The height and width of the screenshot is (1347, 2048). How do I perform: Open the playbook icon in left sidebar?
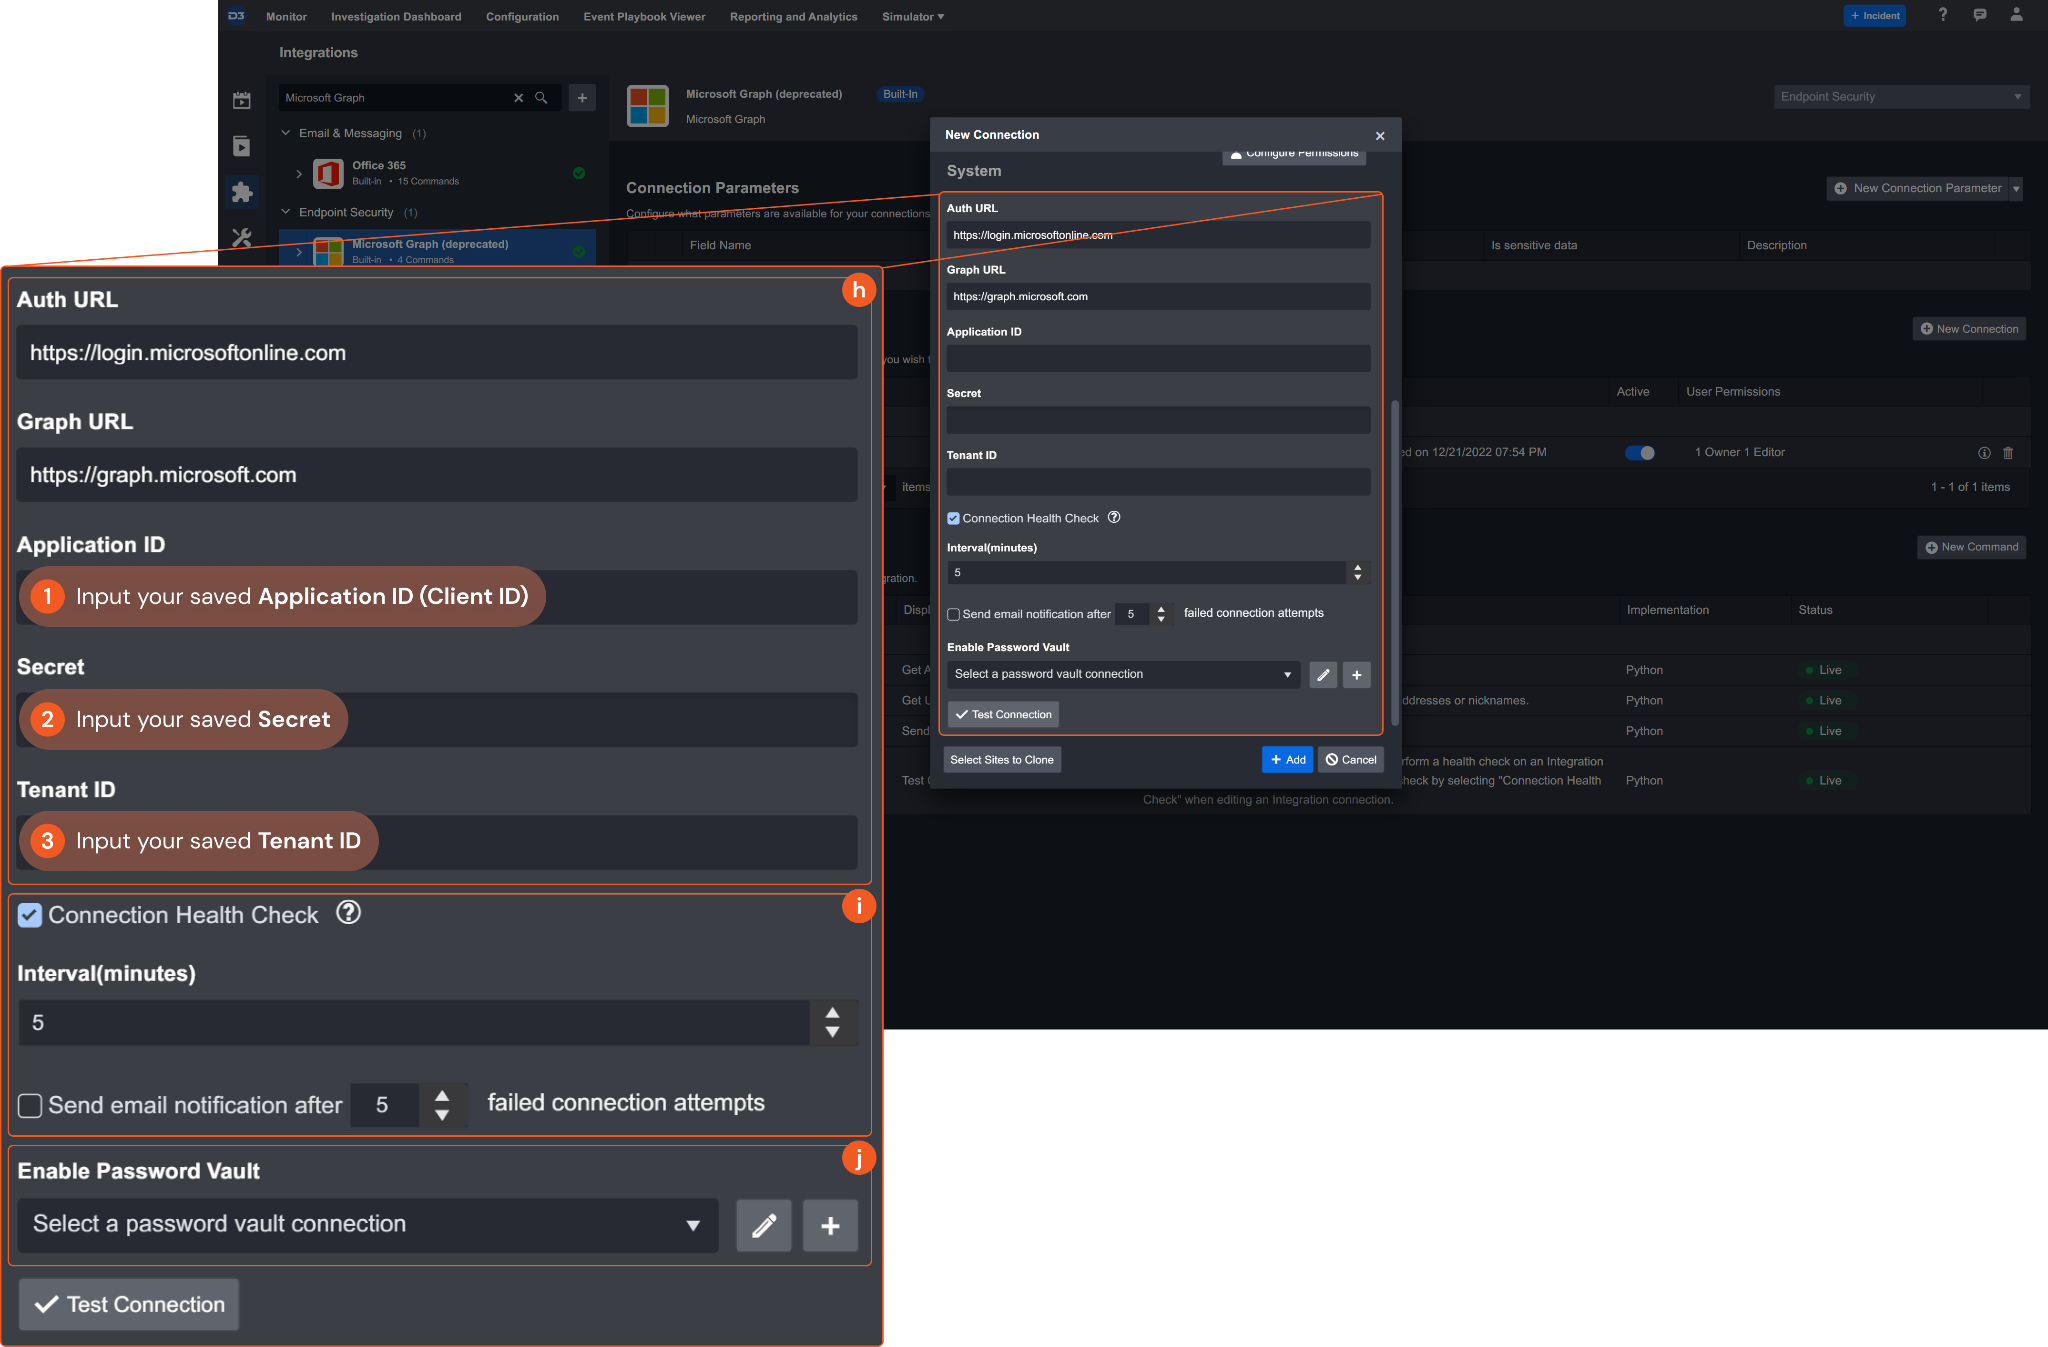[241, 146]
